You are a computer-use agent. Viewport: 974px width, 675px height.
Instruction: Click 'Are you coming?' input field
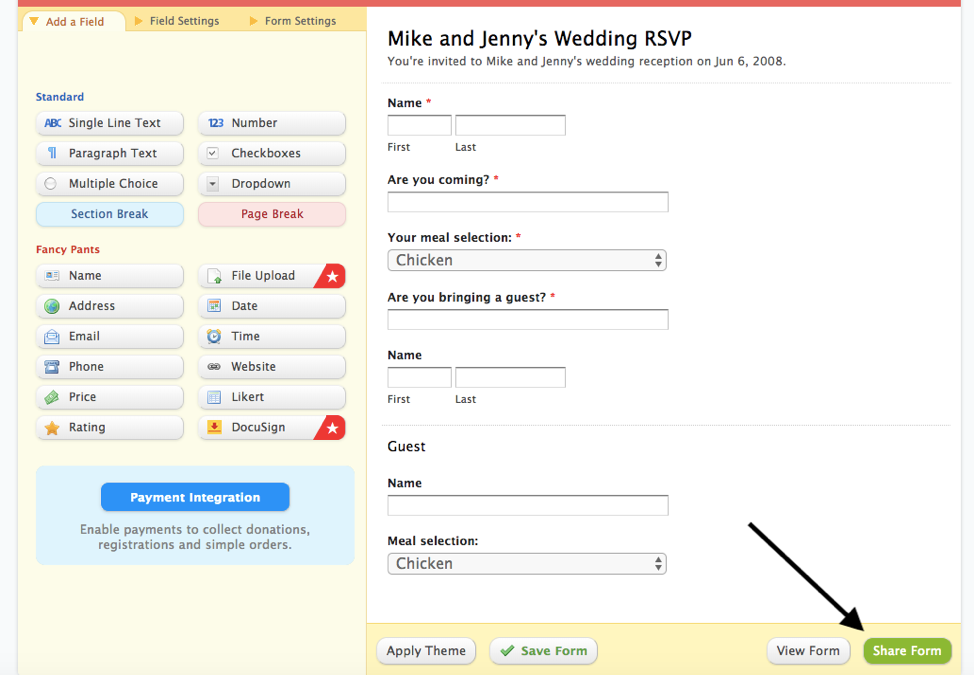tap(528, 202)
